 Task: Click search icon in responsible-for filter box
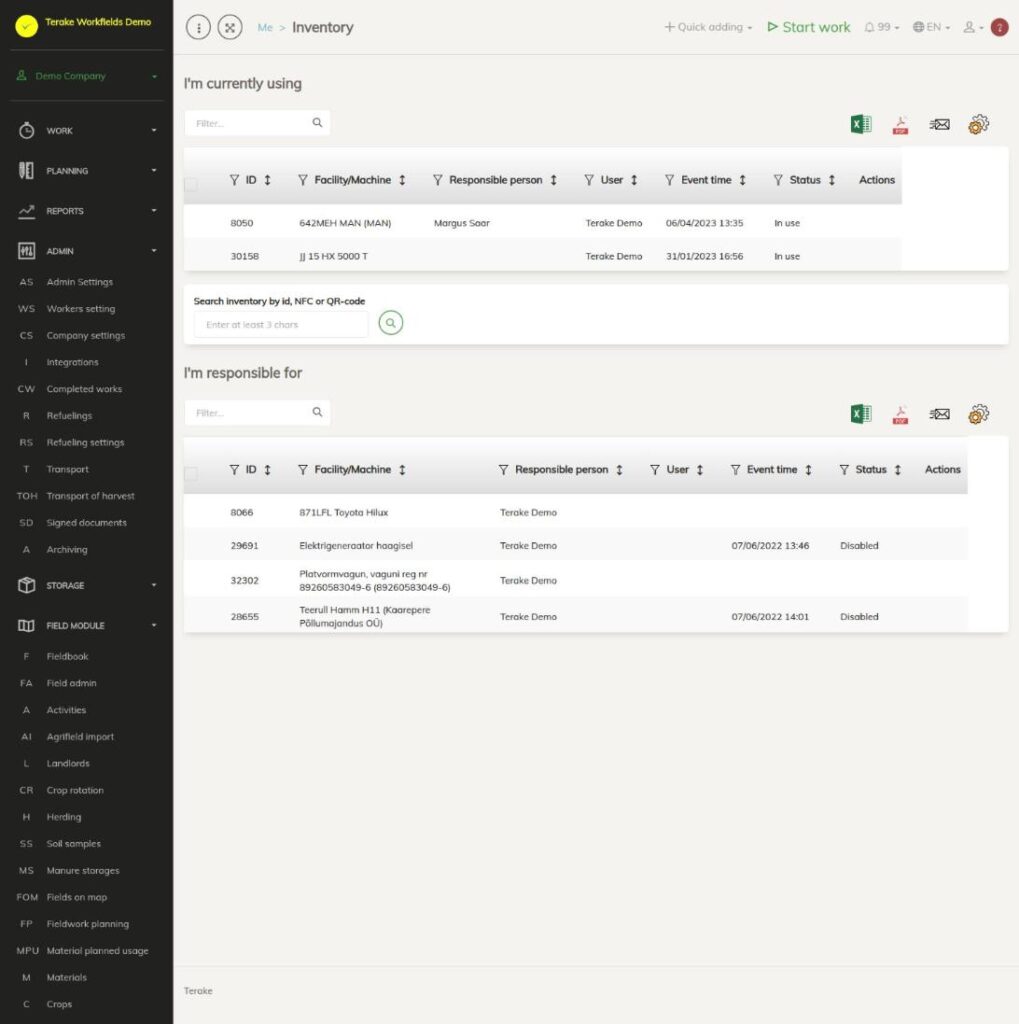[x=317, y=412]
